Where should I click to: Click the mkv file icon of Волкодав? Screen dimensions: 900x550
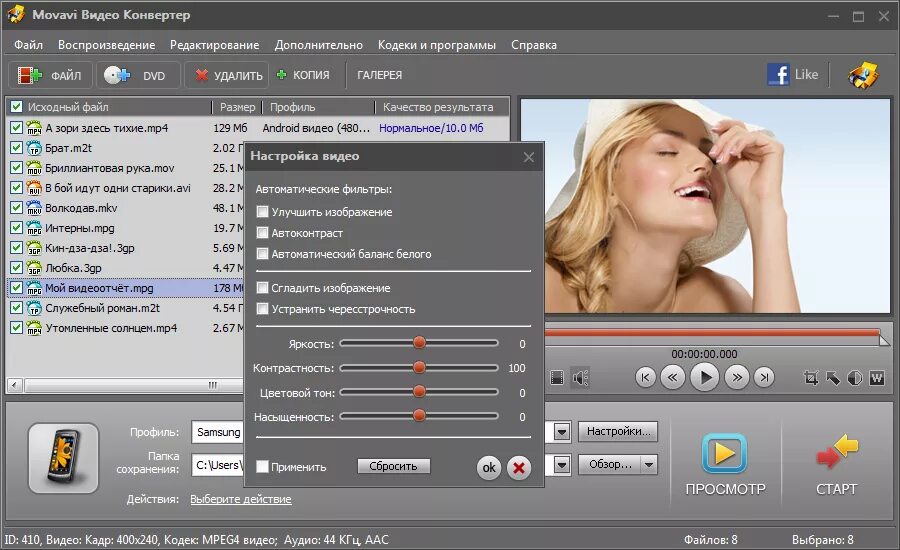[34, 208]
